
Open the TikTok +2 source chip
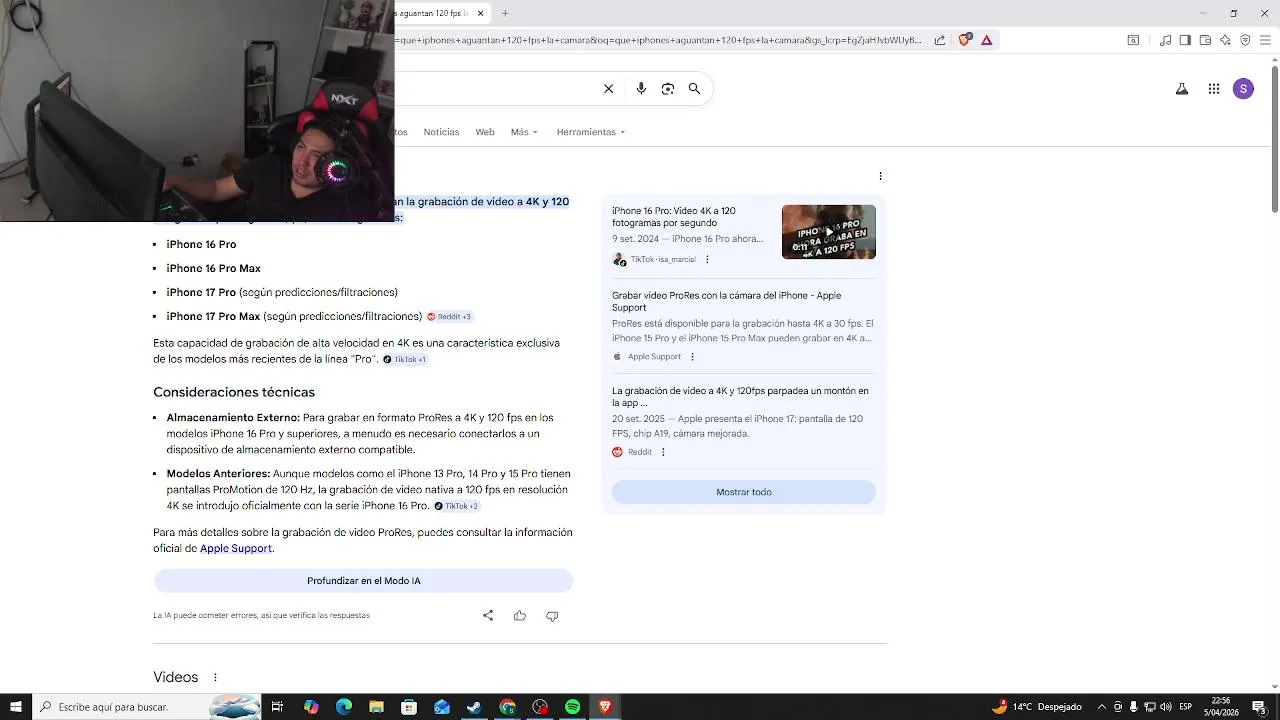point(456,506)
